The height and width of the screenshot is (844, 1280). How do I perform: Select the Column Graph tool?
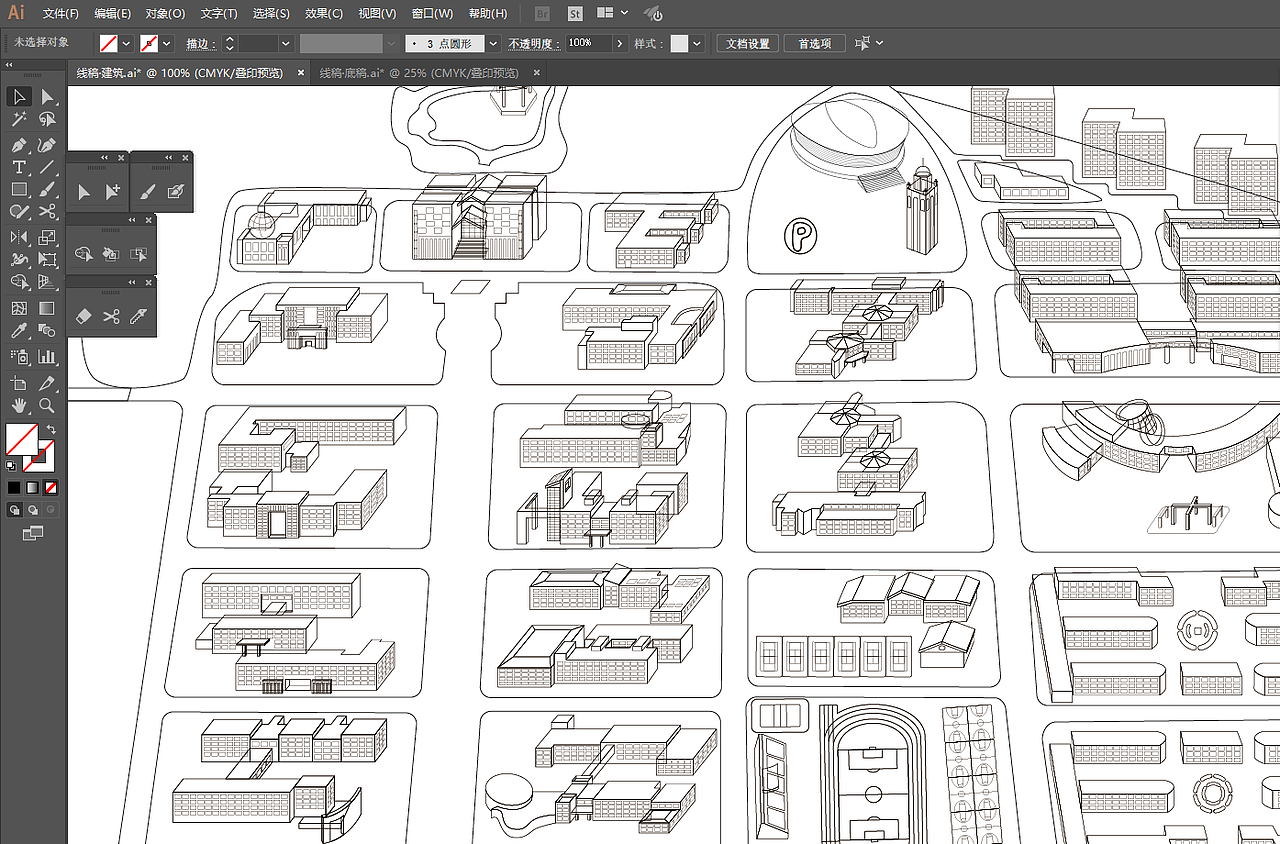[47, 356]
